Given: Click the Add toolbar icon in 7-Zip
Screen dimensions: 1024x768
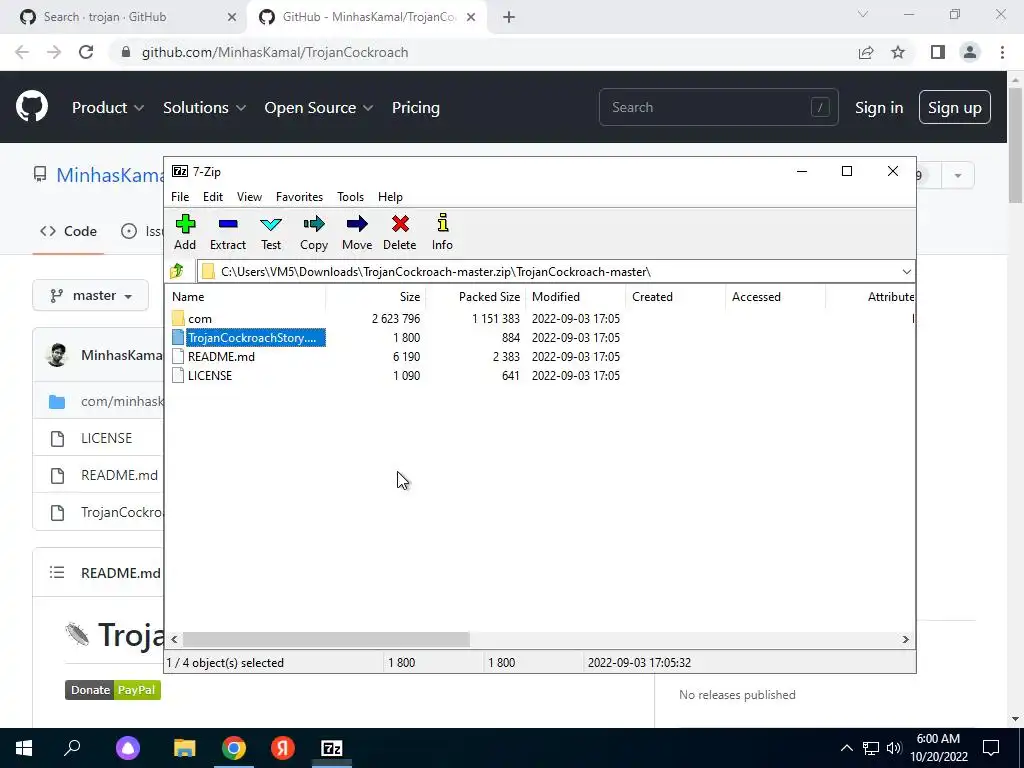Looking at the screenshot, I should pos(185,224).
